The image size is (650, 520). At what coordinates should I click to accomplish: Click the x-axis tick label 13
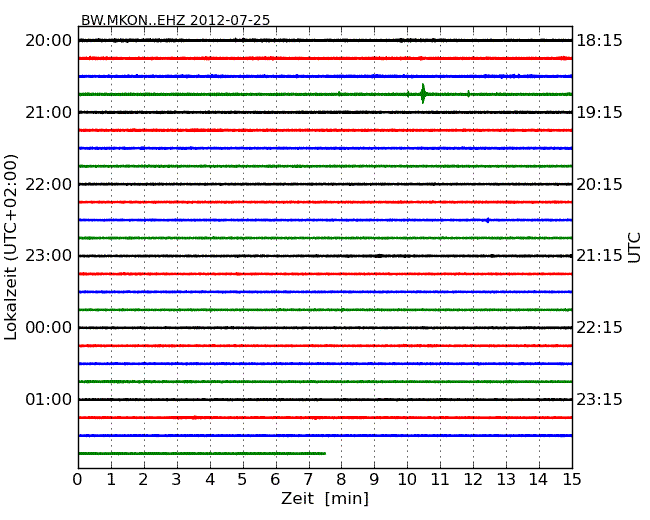506,480
